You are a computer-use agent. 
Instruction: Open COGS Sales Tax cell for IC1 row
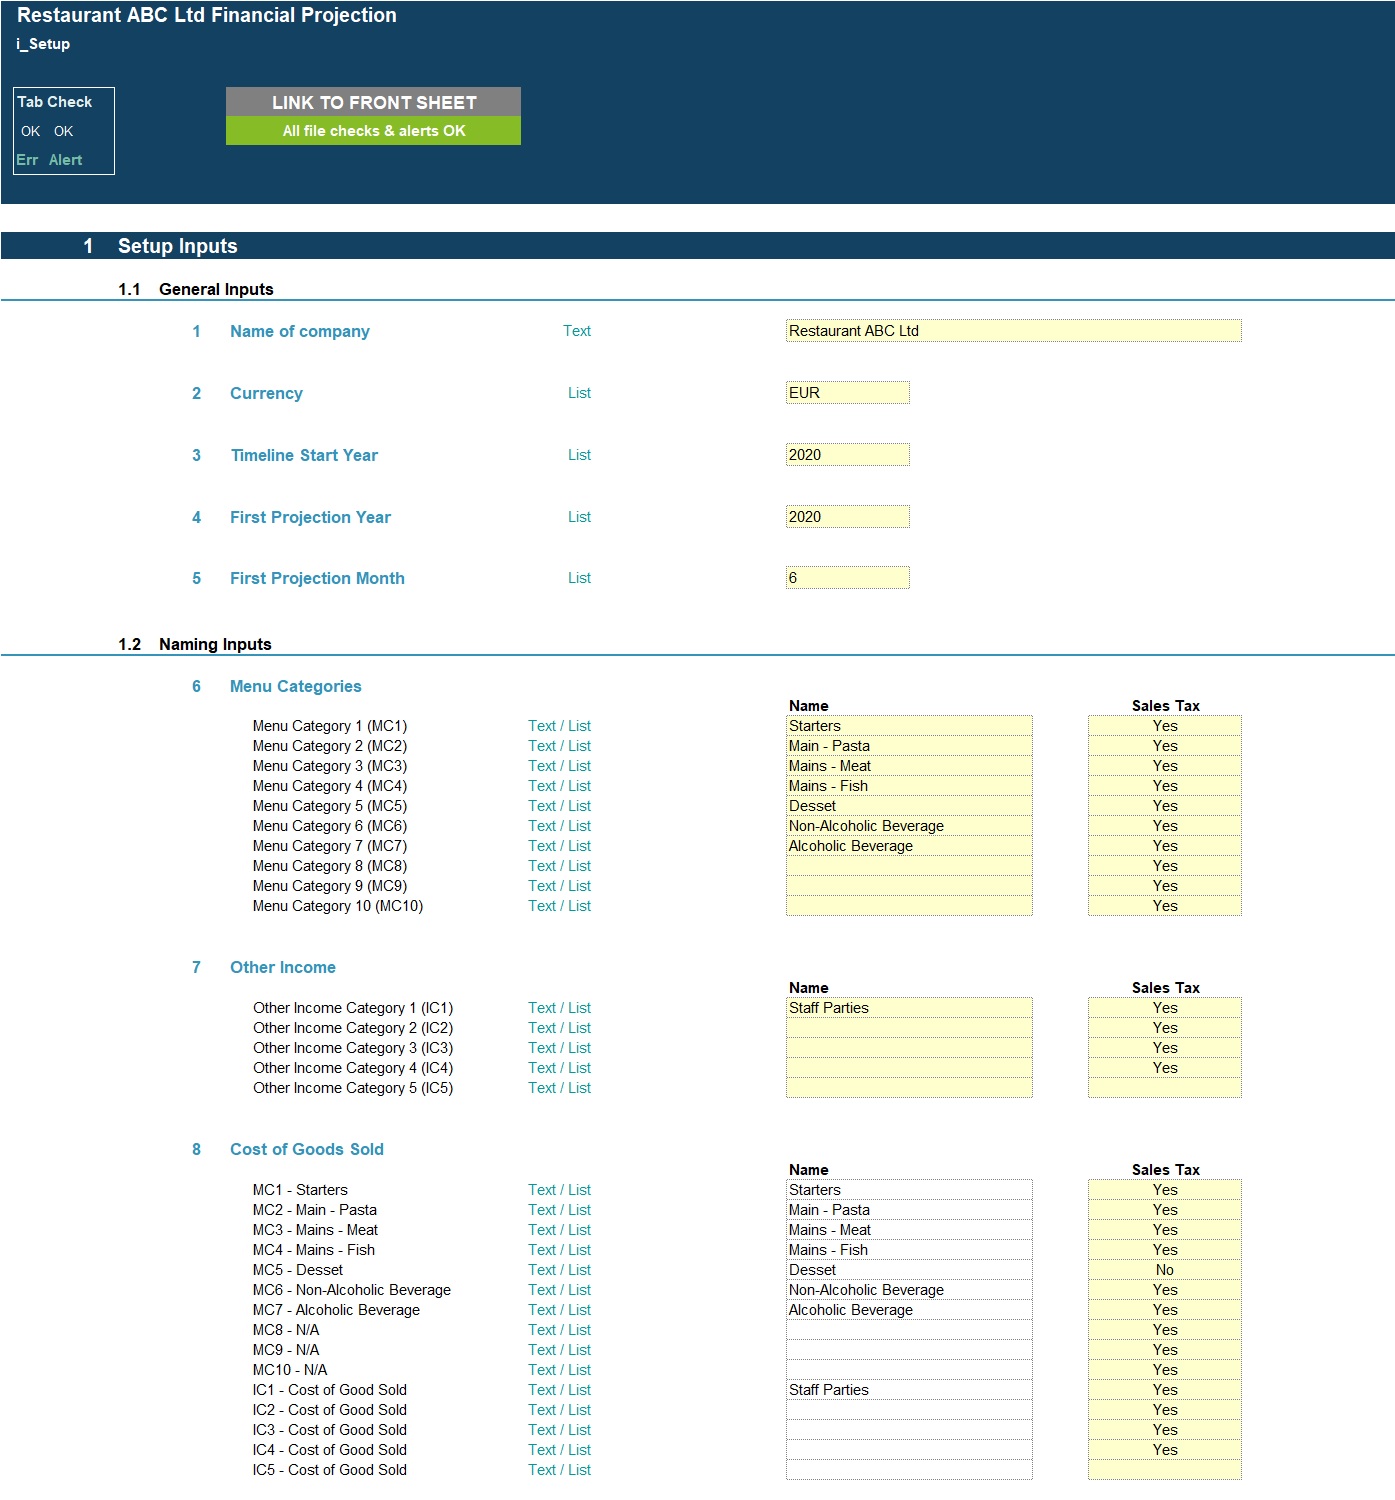coord(1165,1390)
